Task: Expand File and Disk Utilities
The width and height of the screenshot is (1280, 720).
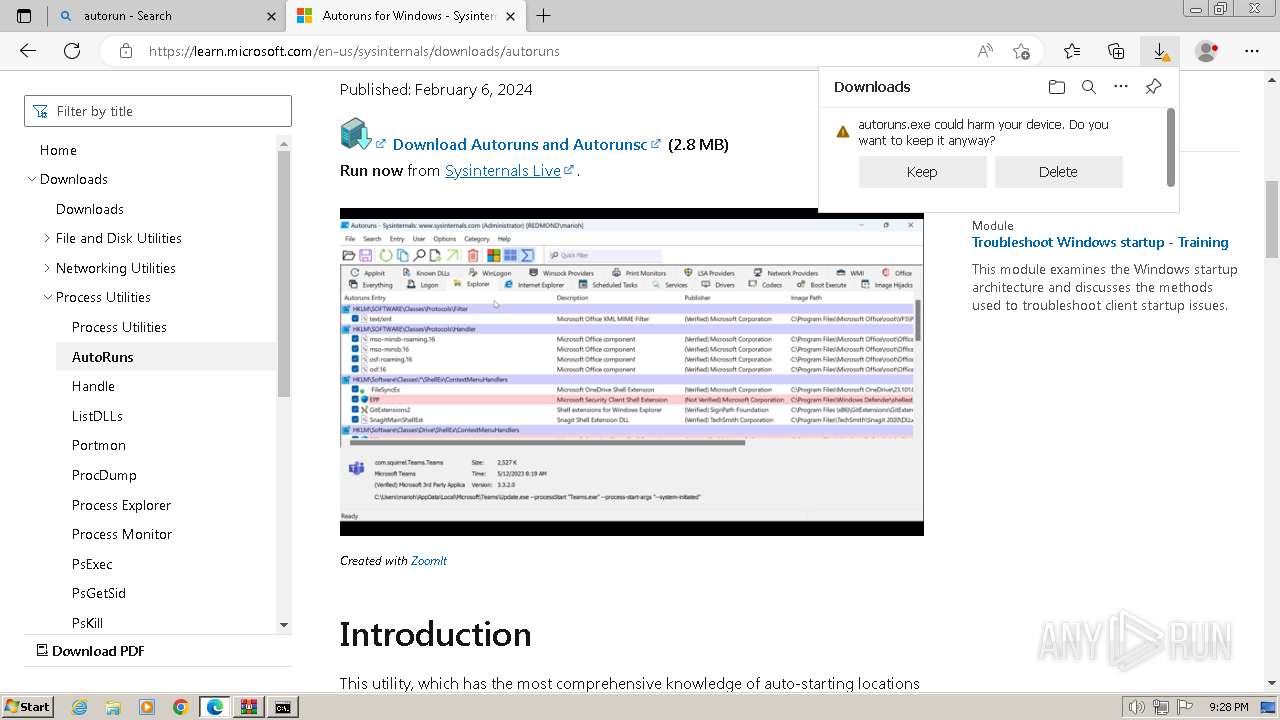Action: tap(48, 238)
